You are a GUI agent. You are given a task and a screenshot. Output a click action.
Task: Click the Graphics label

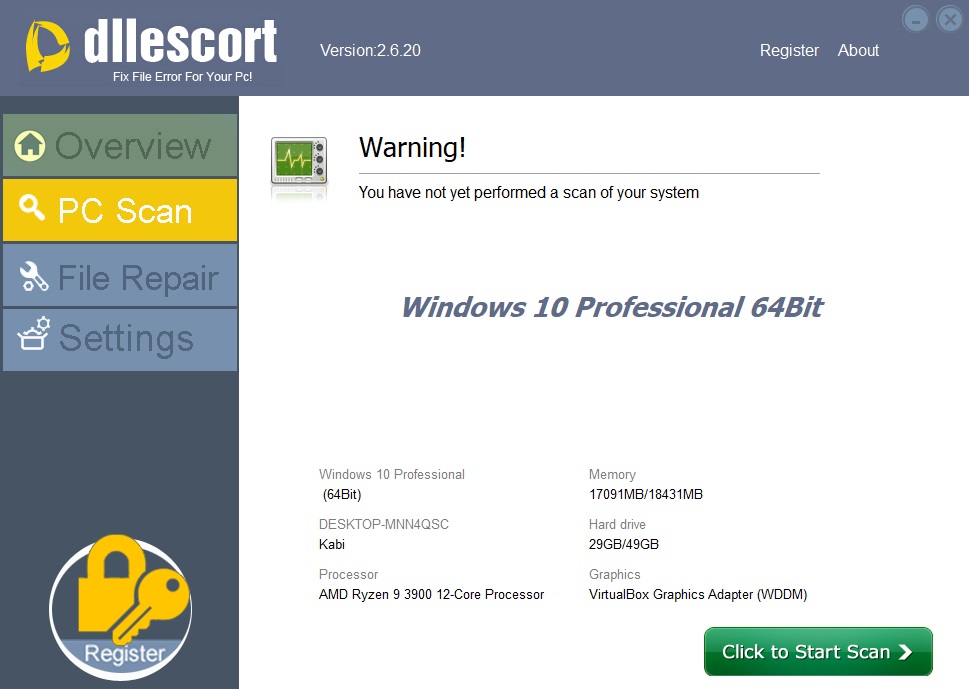[615, 575]
